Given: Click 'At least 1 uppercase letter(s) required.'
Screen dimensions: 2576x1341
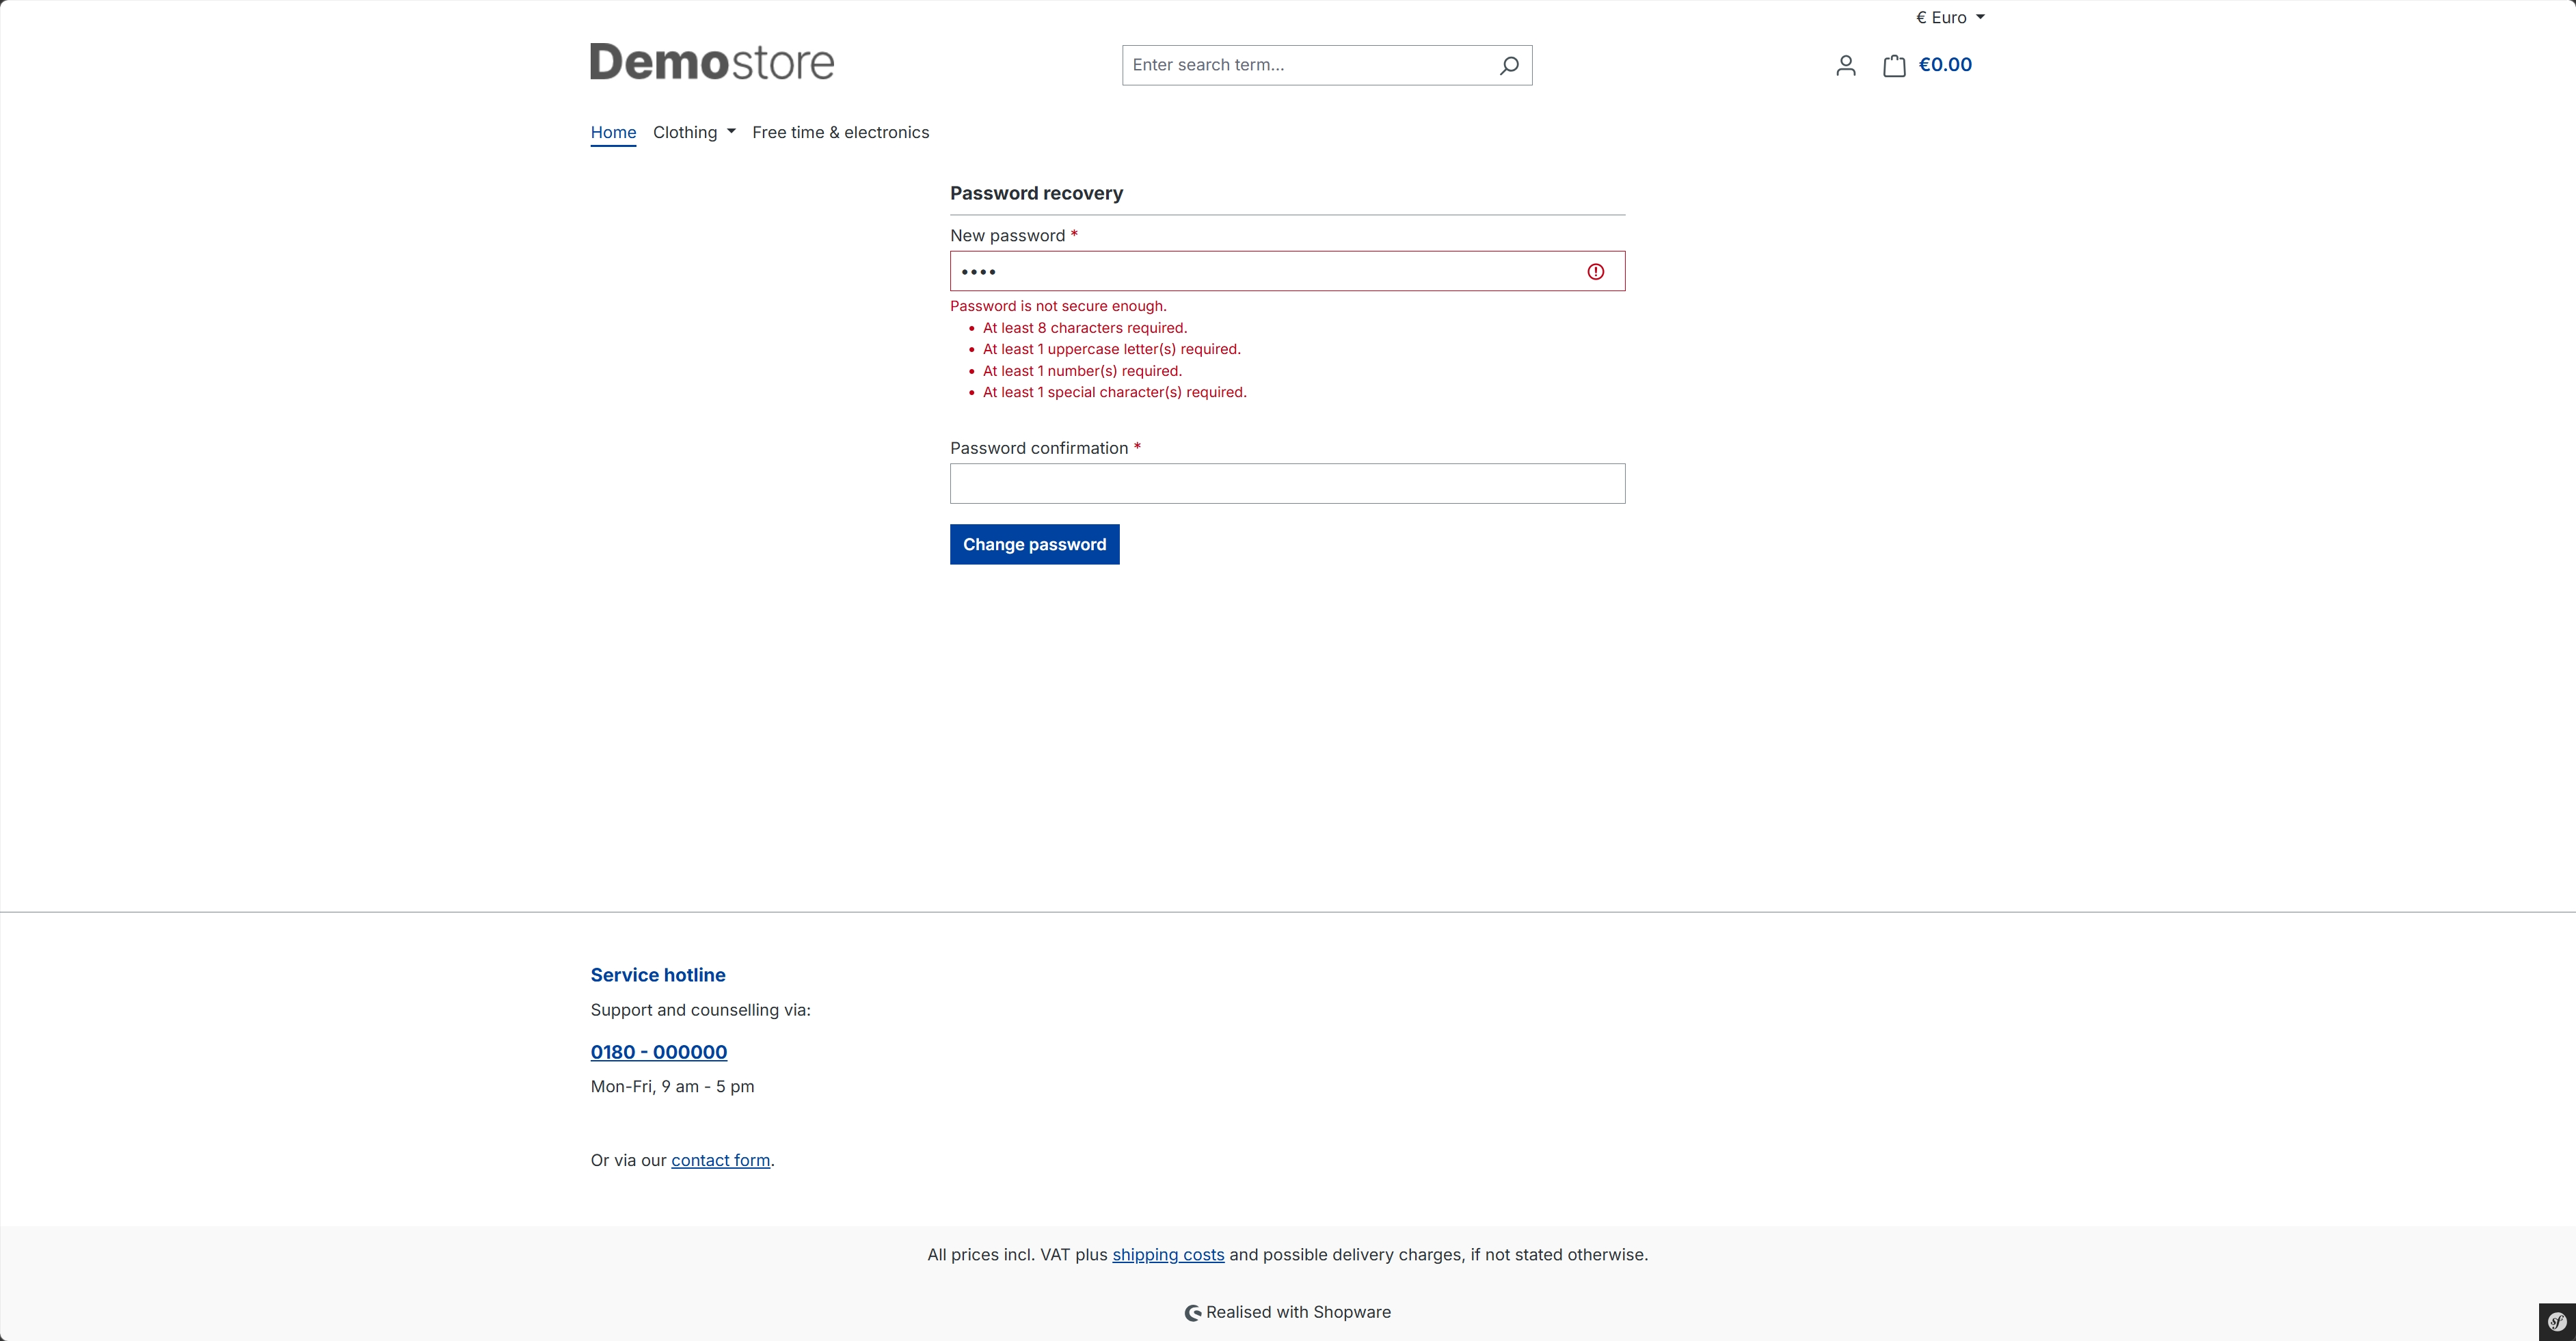Looking at the screenshot, I should click(x=1111, y=349).
